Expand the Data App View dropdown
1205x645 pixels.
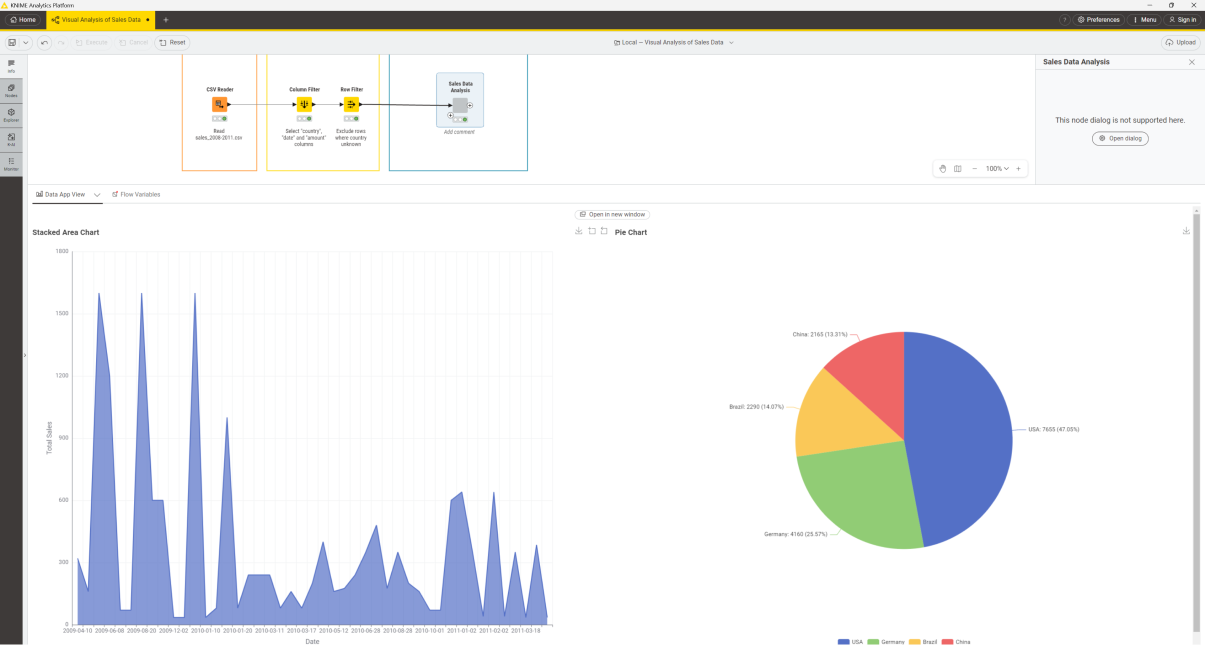pyautogui.click(x=95, y=194)
